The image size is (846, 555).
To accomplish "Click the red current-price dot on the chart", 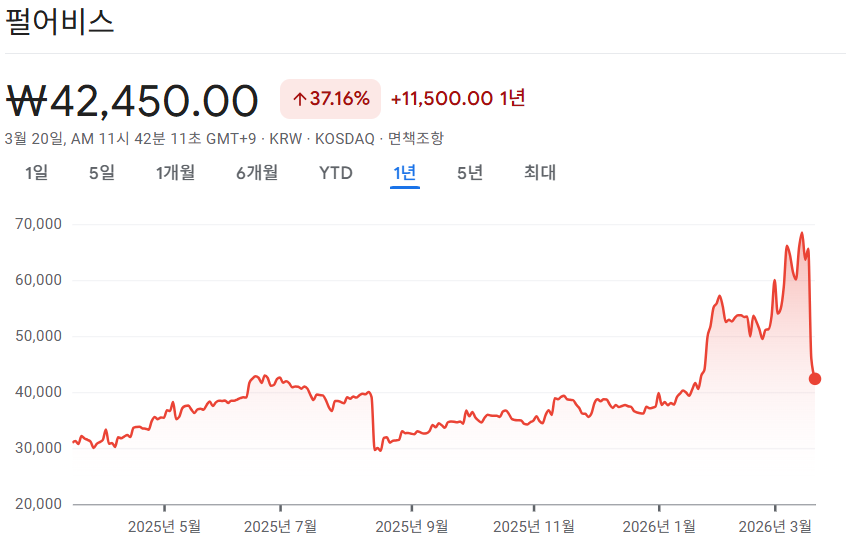I will pyautogui.click(x=815, y=379).
